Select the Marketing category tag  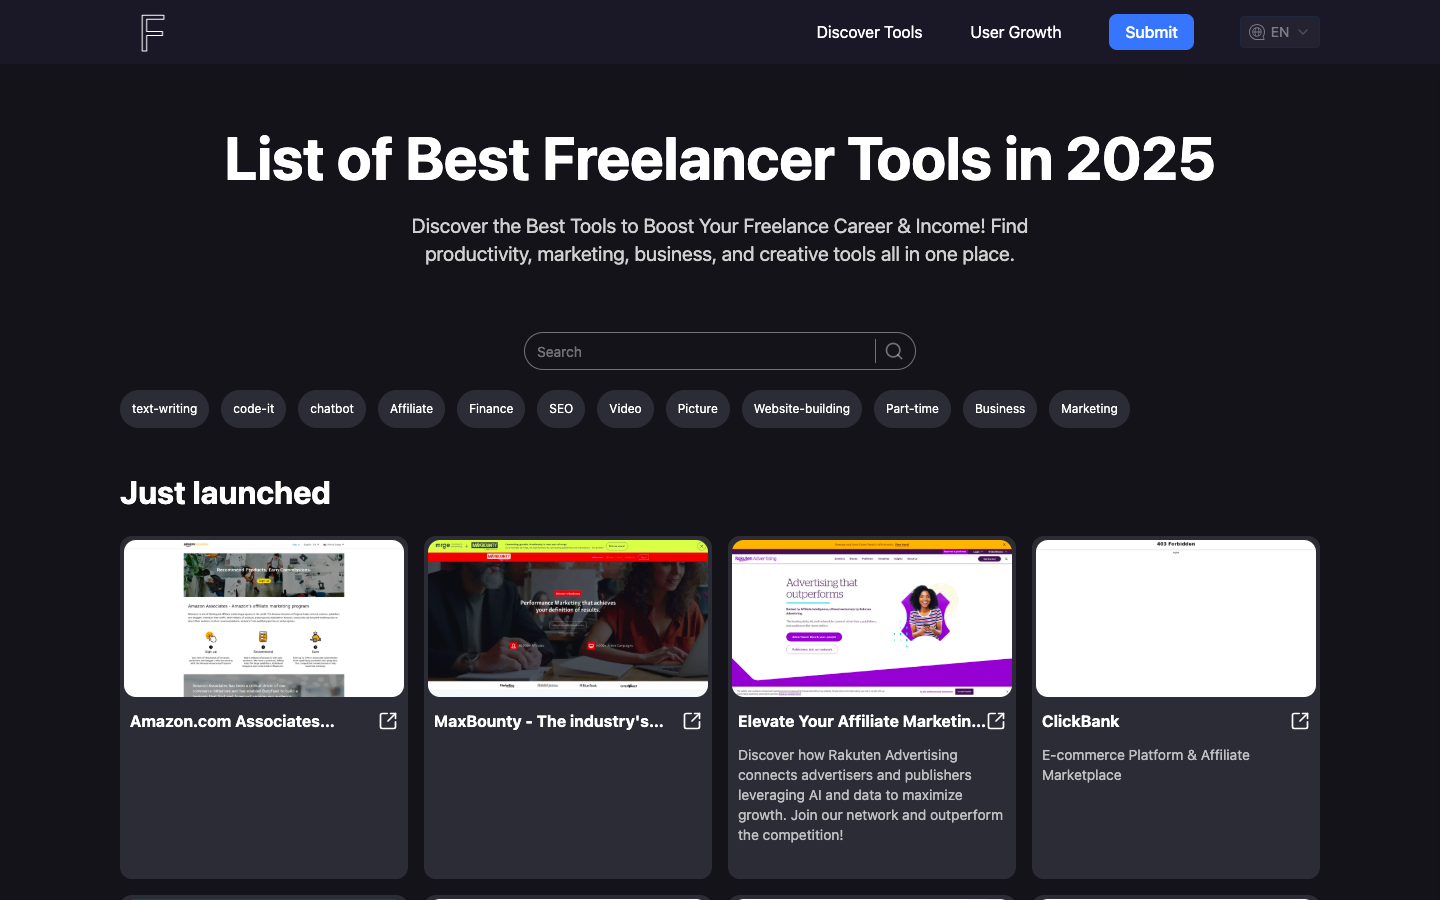1089,409
